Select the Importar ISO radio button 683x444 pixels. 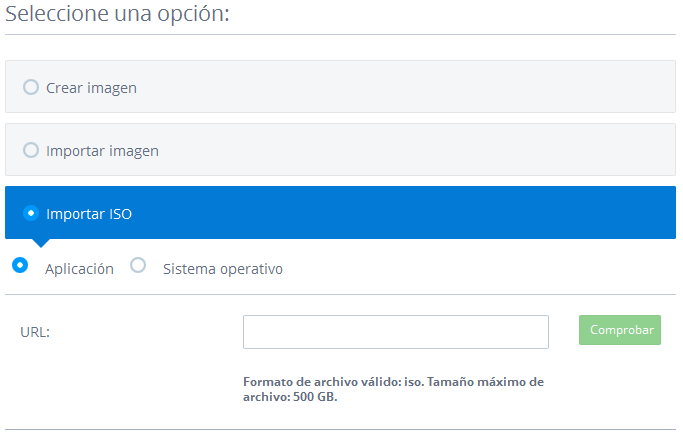(x=31, y=213)
